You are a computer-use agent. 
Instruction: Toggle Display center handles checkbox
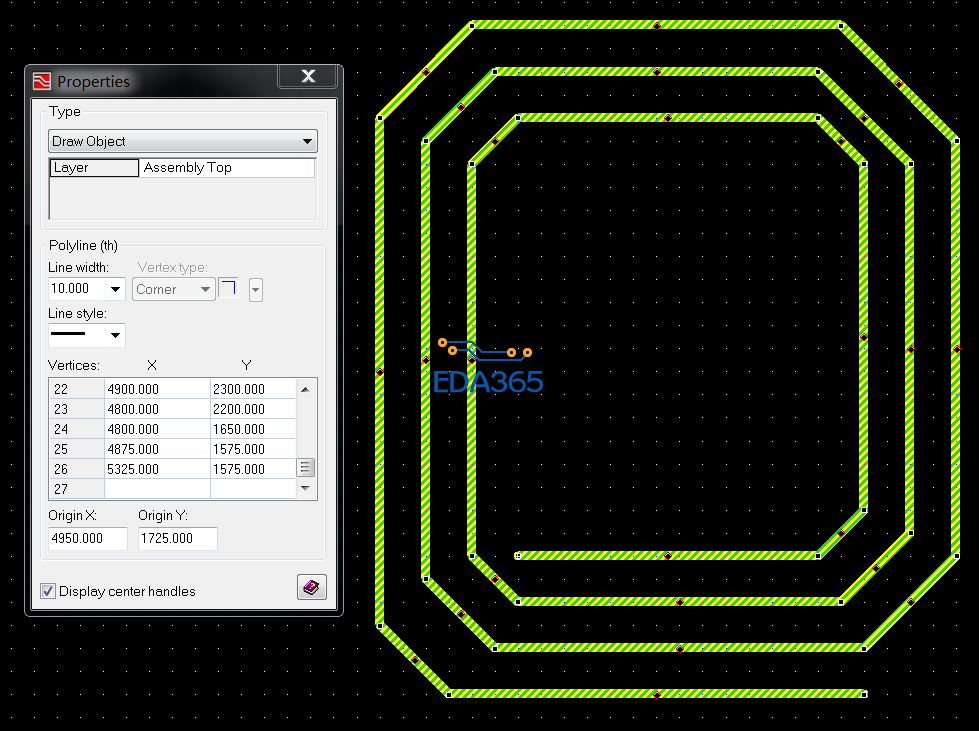47,591
